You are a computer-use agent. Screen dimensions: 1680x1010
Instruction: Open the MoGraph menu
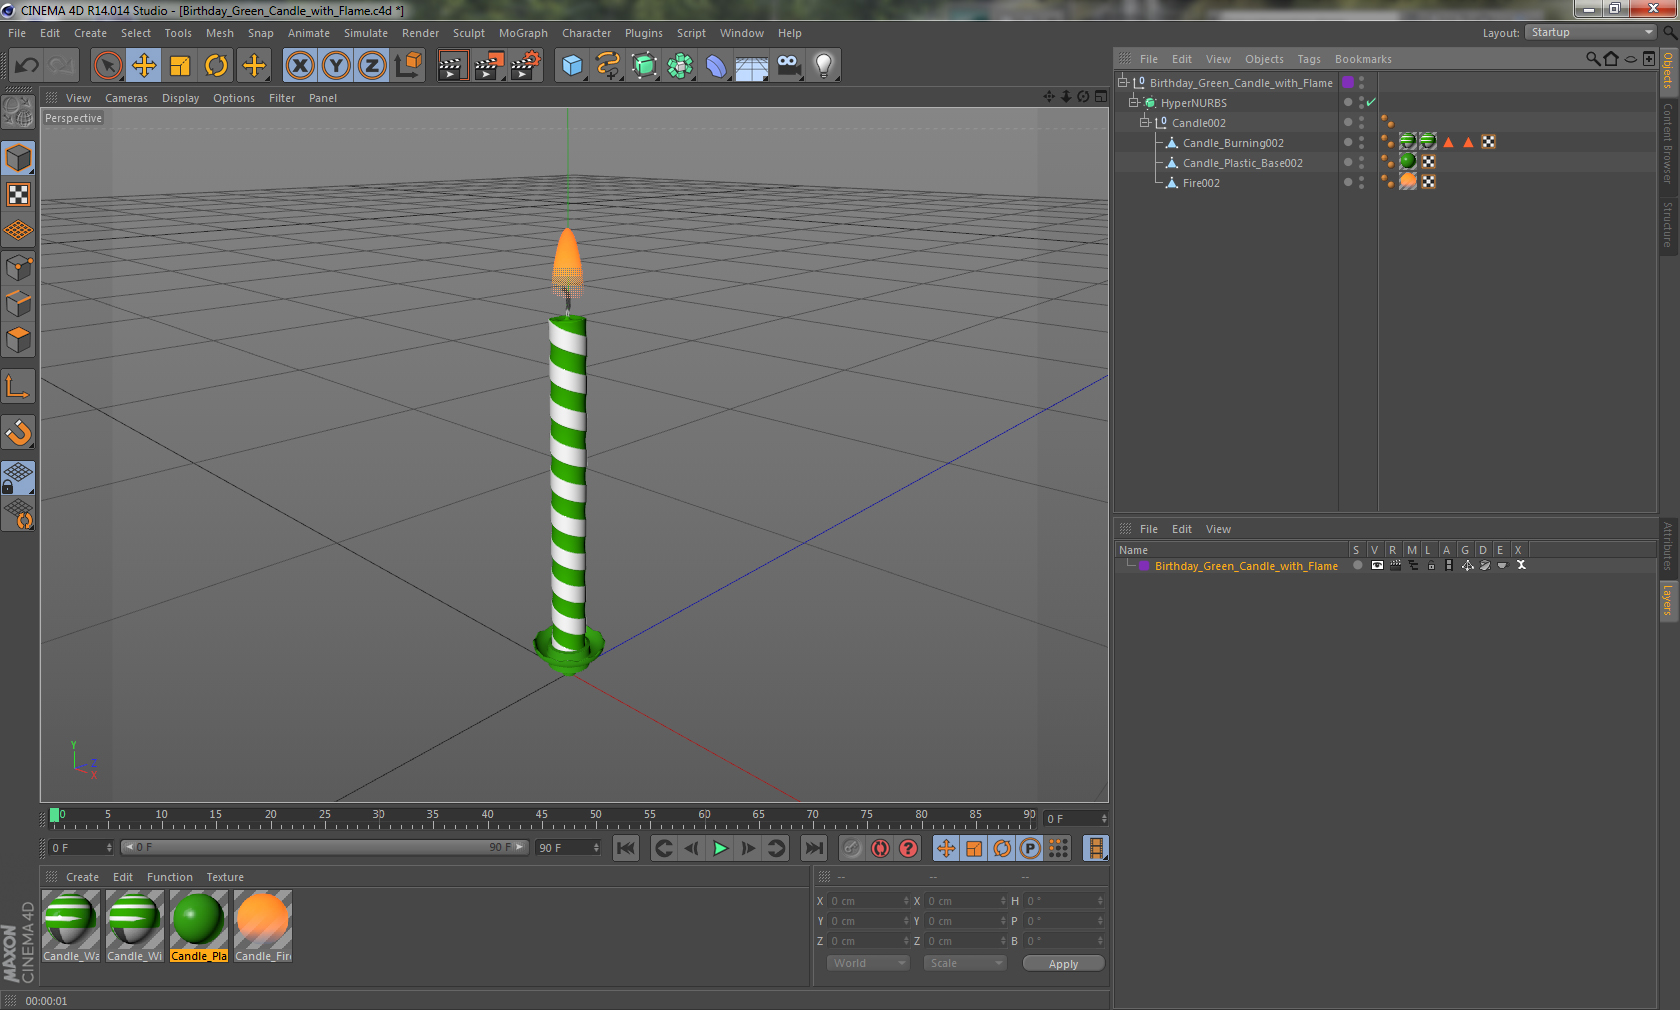click(523, 33)
